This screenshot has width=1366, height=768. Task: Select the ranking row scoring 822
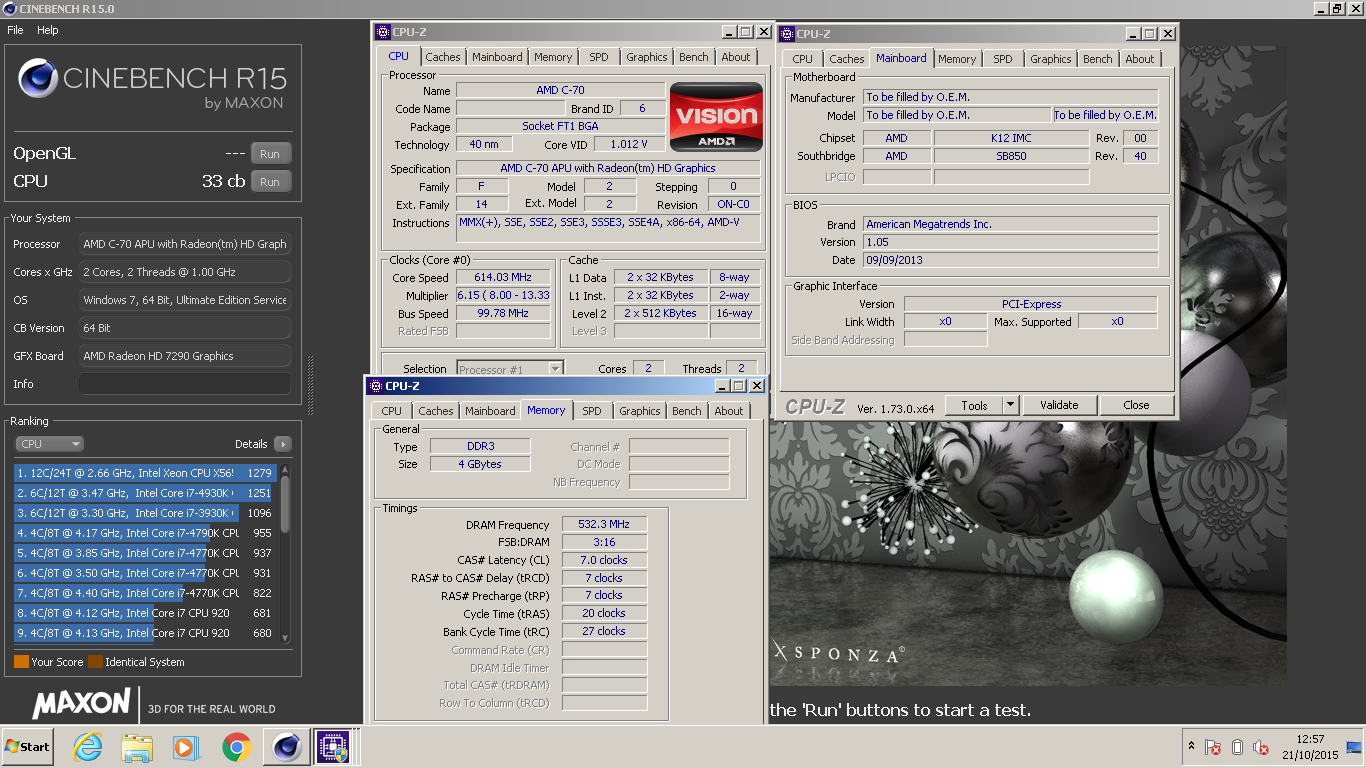145,593
